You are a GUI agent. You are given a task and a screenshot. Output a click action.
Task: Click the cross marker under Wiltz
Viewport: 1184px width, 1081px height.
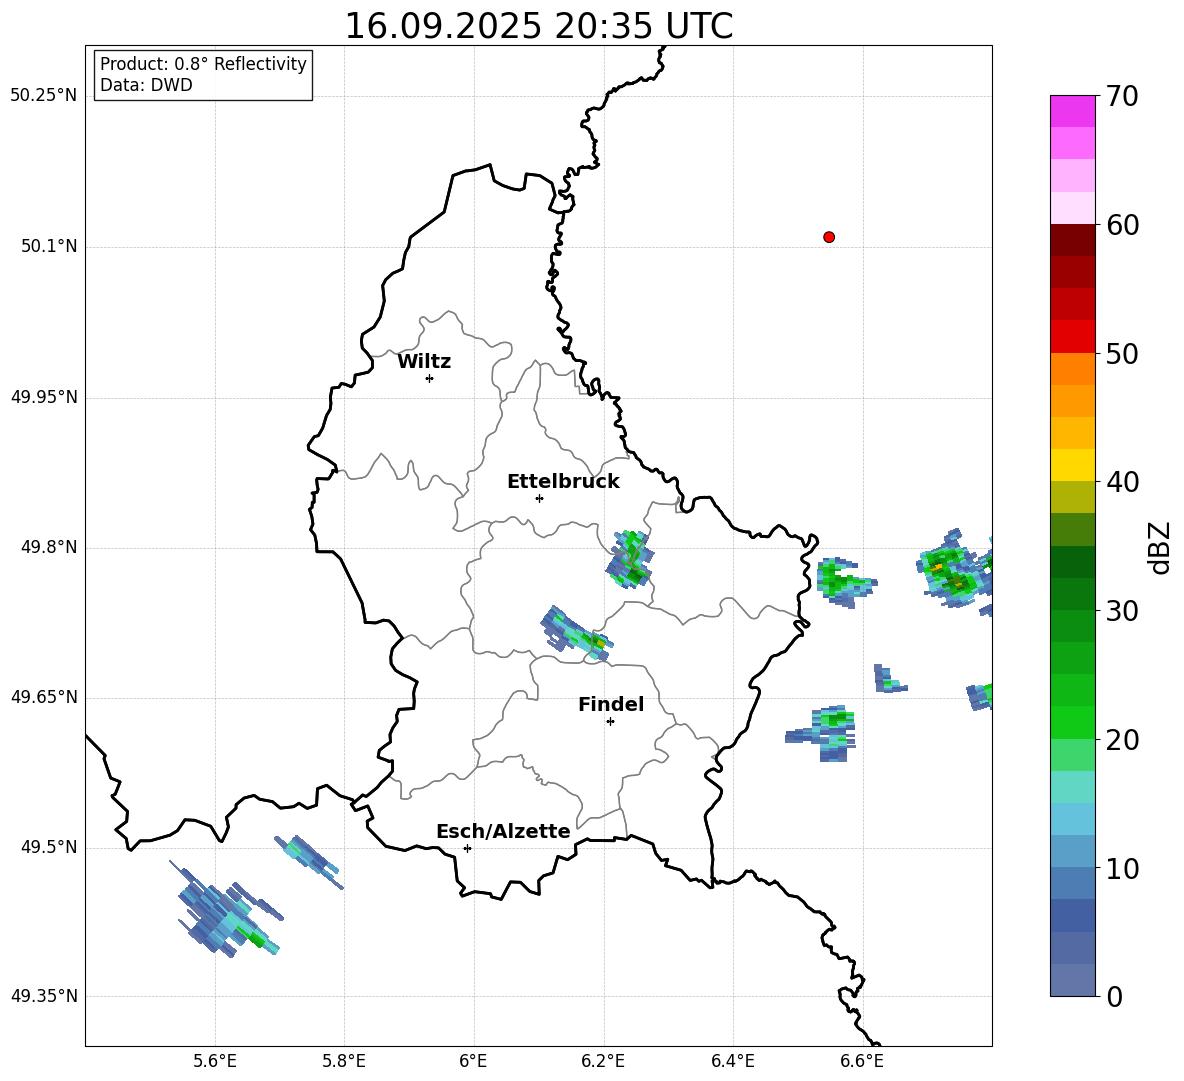coord(430,378)
